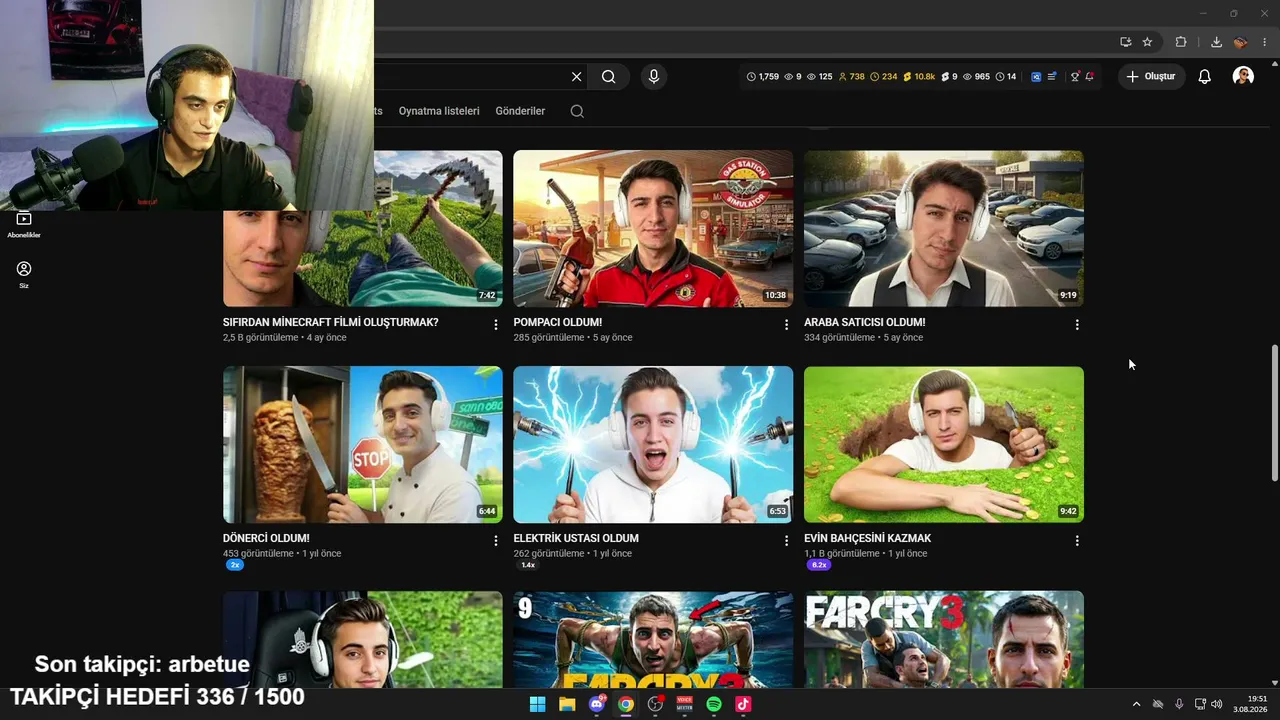Open the video titled EVİN BAHÇESİNİ KAZMAK
The height and width of the screenshot is (720, 1280).
(868, 539)
